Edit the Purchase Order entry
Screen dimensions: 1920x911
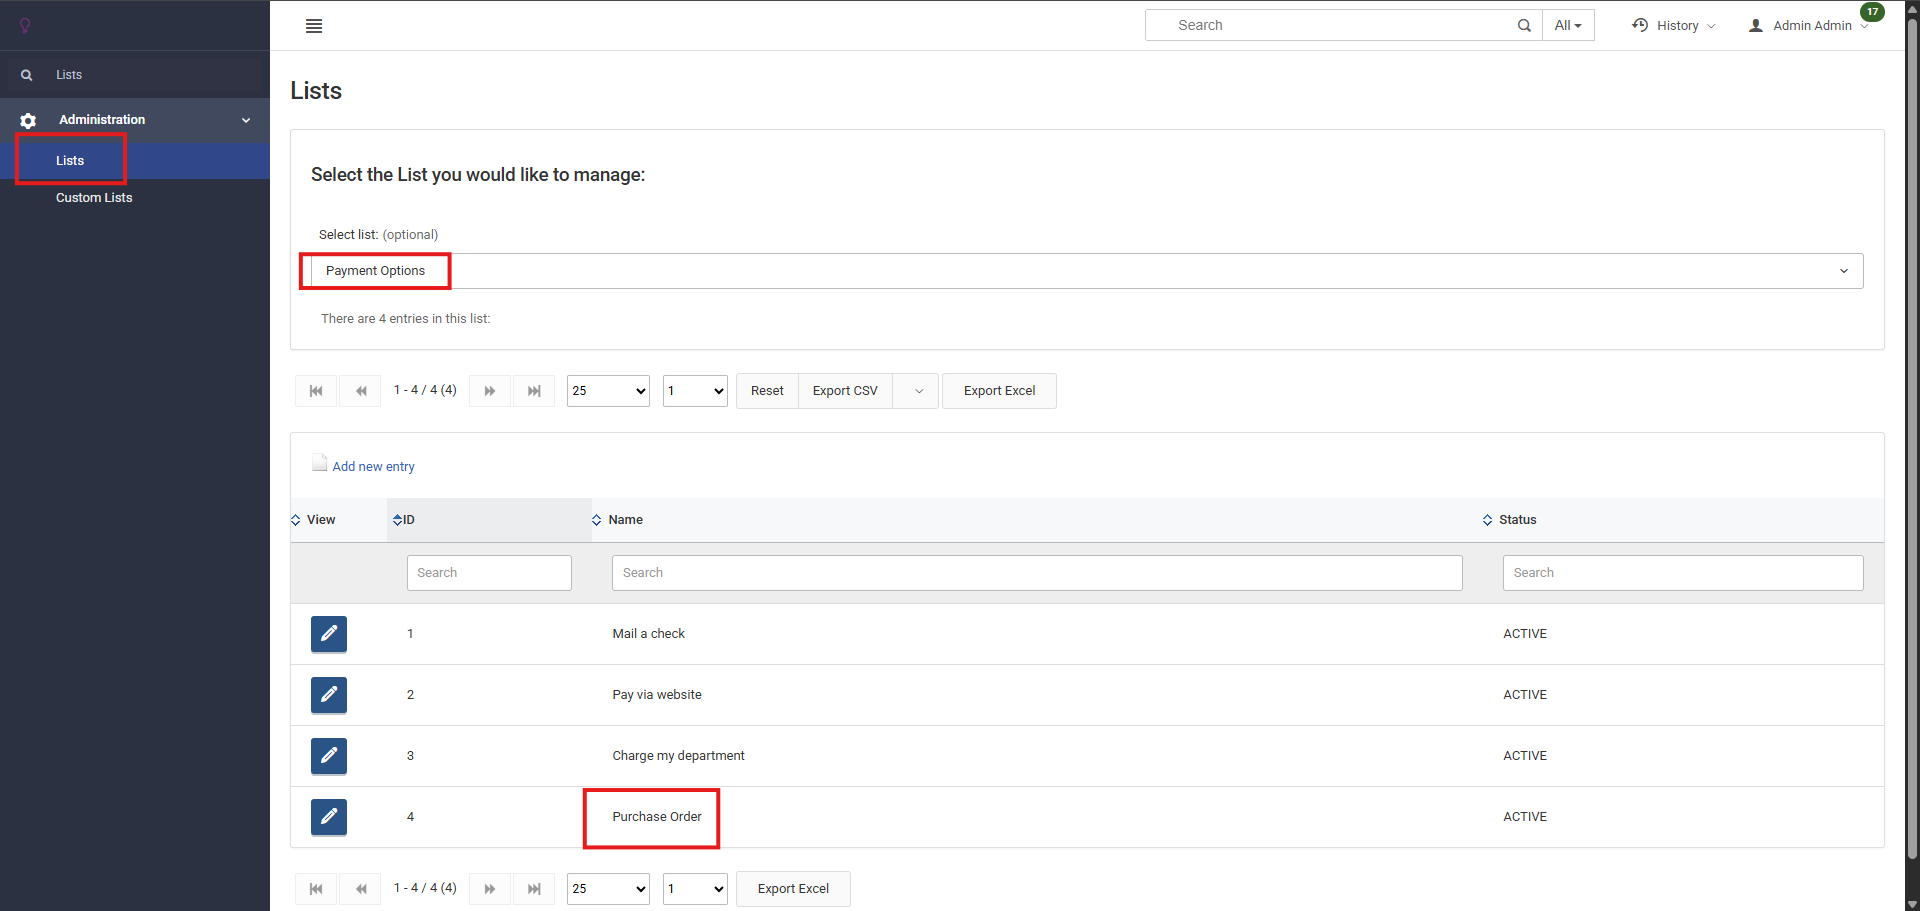[329, 817]
